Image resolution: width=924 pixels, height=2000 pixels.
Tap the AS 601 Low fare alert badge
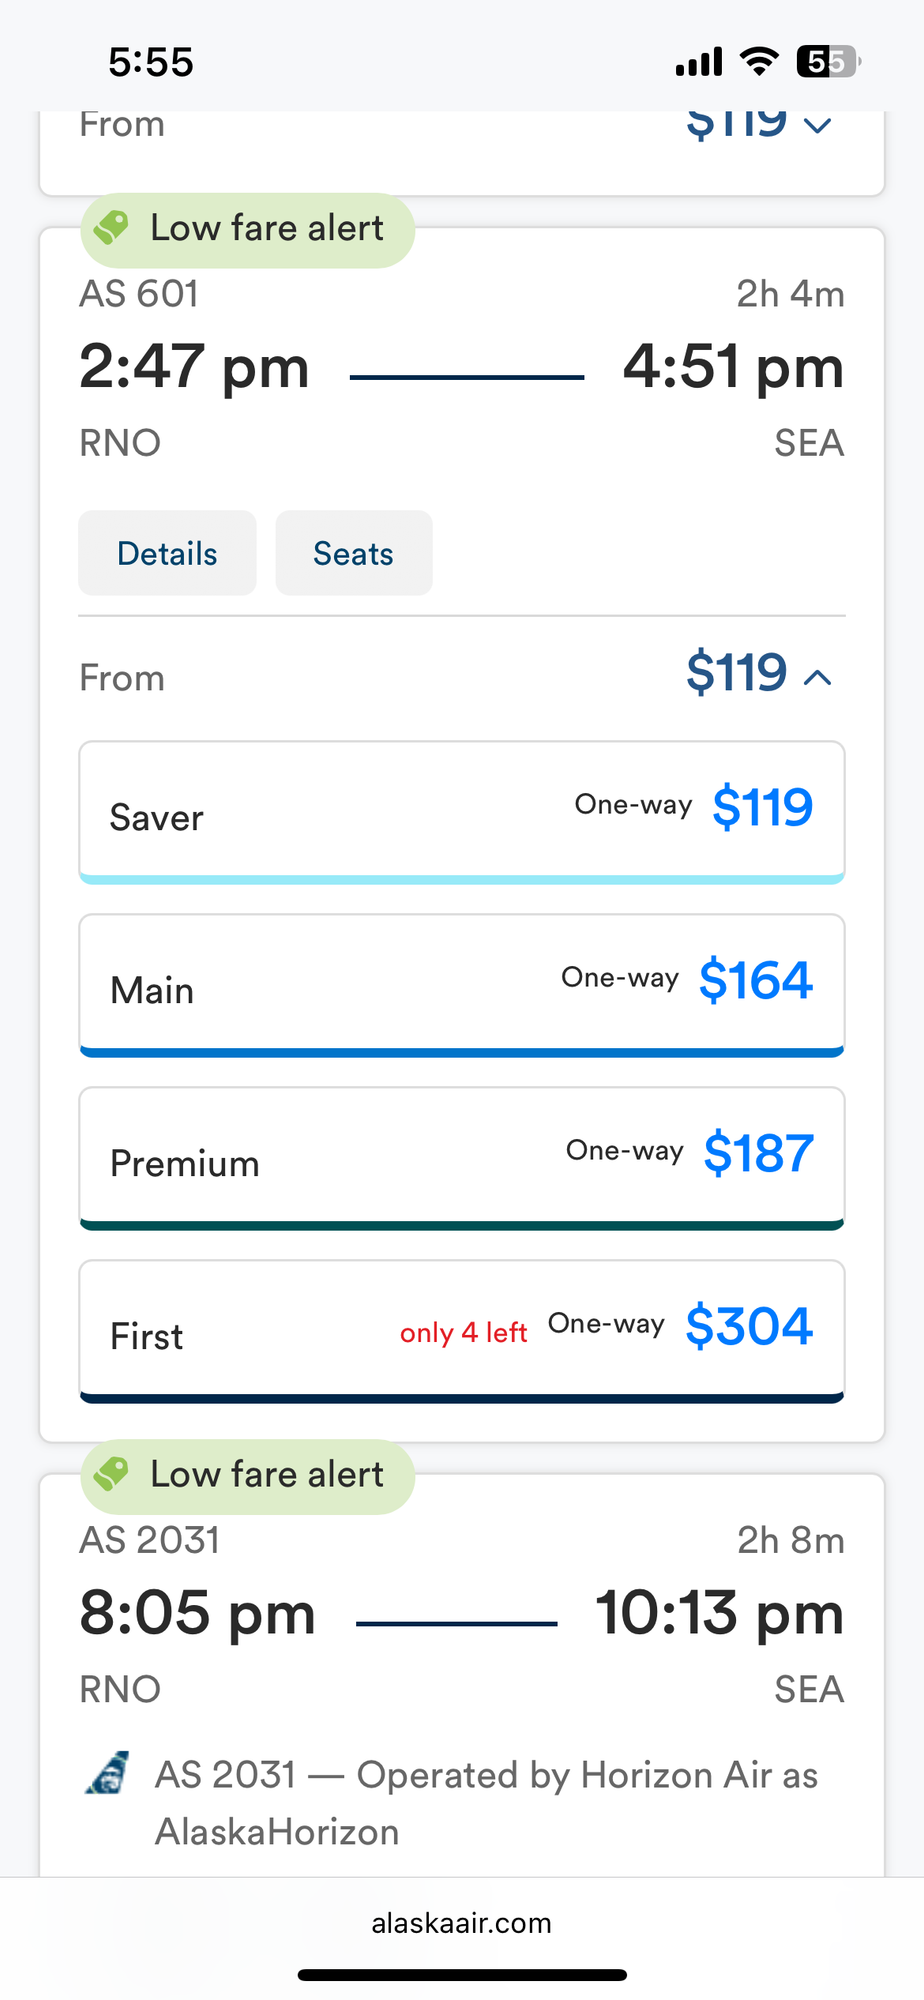[x=247, y=229]
